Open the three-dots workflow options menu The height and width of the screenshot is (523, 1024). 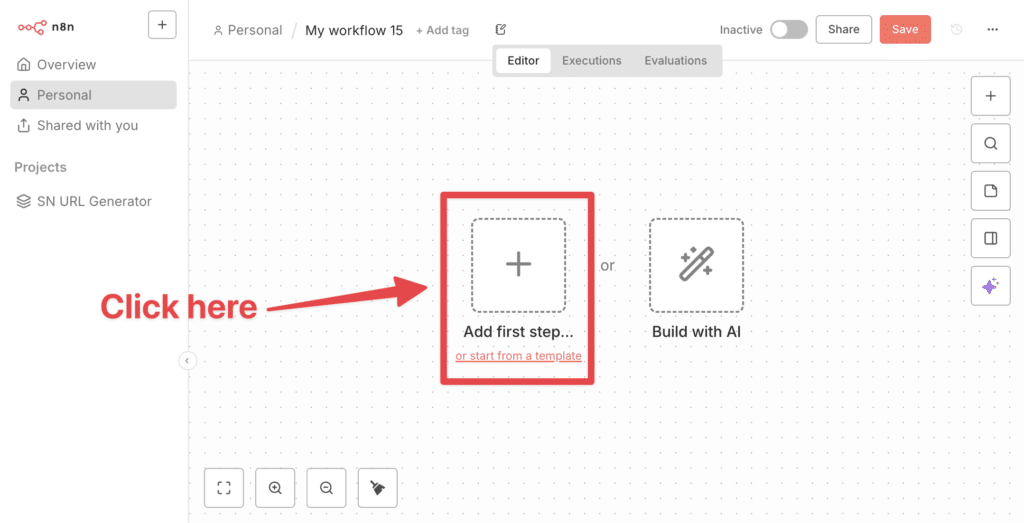click(x=992, y=30)
